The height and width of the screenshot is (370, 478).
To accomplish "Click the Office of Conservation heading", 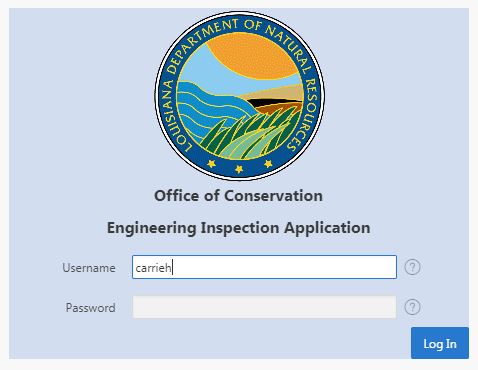I will point(238,196).
